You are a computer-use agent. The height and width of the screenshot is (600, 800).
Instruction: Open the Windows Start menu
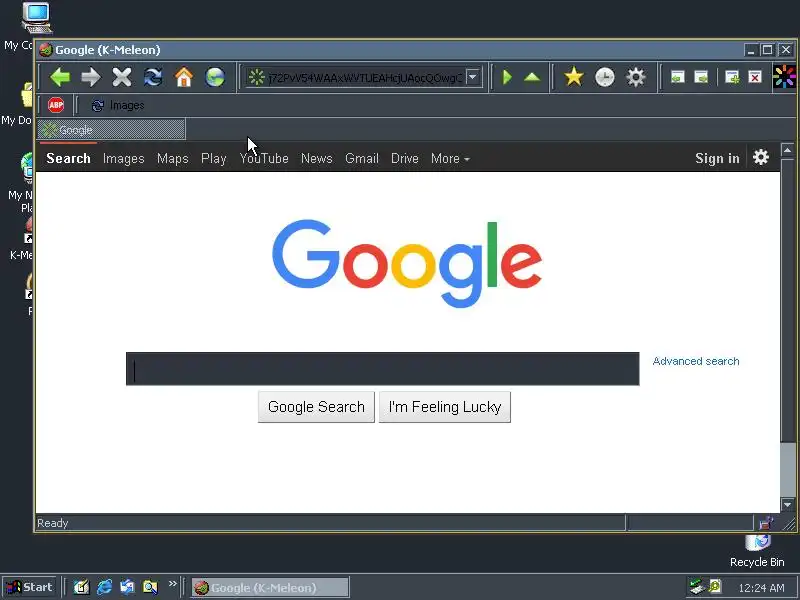[x=29, y=587]
